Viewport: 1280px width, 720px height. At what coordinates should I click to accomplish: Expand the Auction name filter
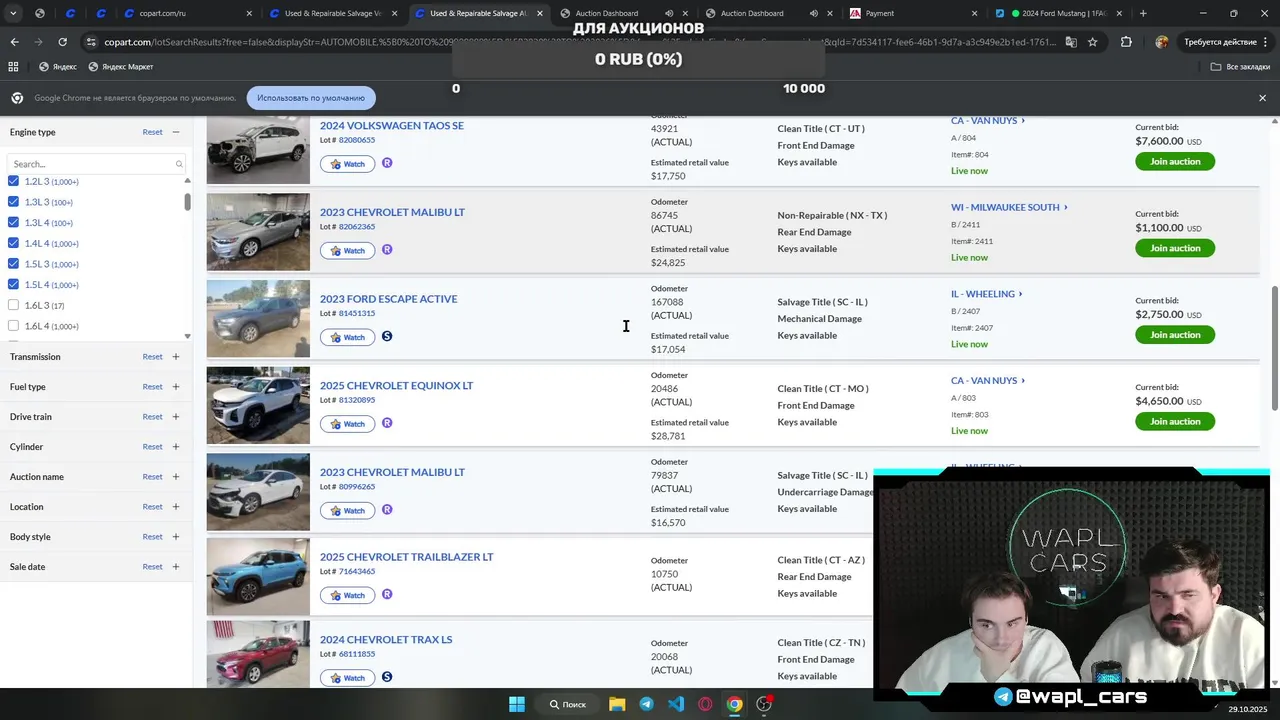pos(176,477)
